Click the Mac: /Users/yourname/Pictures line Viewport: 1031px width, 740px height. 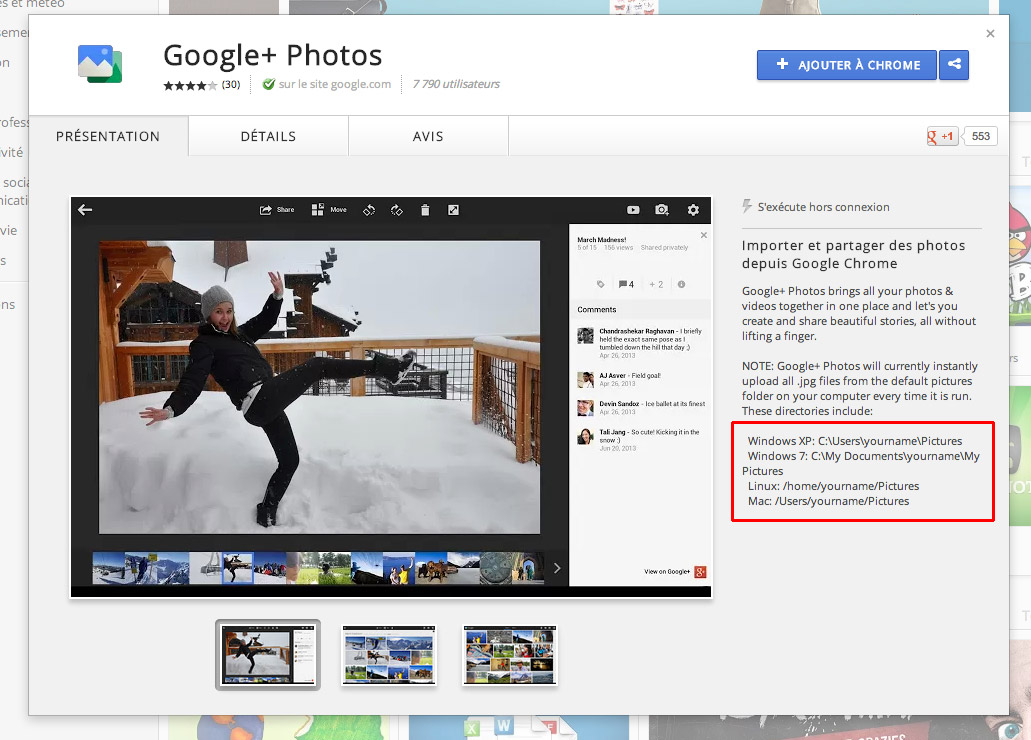[828, 501]
